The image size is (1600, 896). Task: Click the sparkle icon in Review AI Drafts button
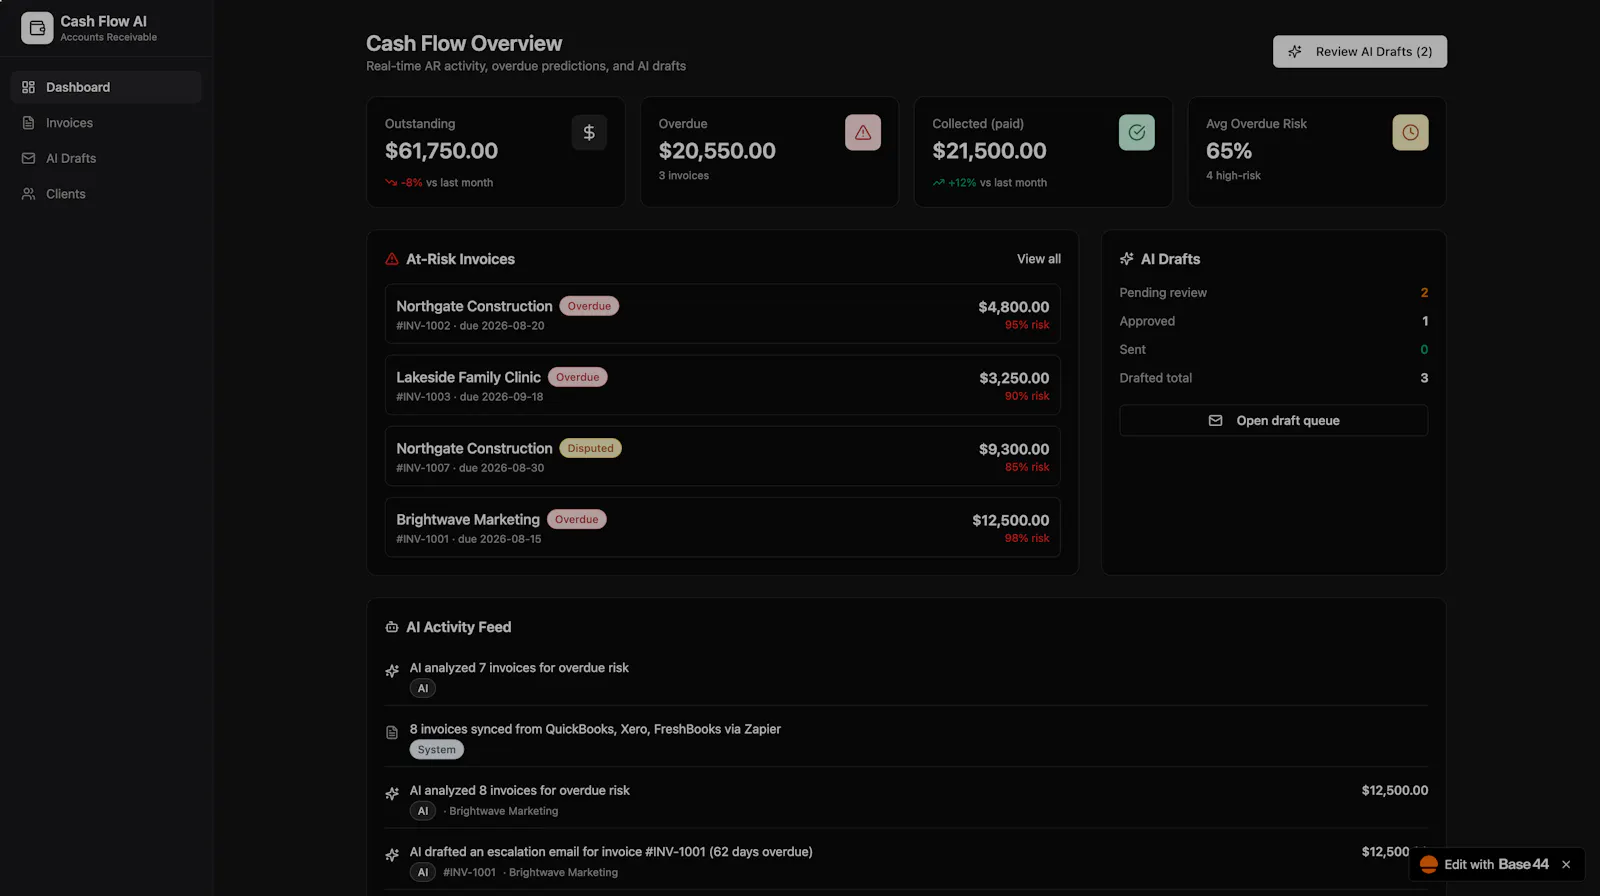1295,51
